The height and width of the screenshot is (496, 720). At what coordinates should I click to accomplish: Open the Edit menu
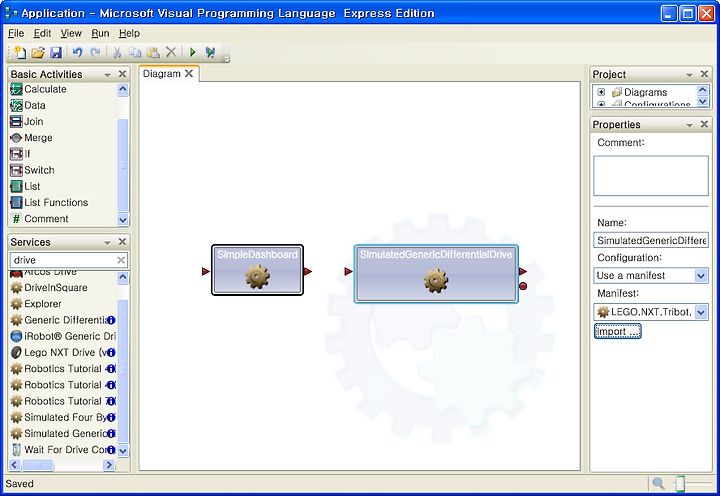tap(42, 33)
